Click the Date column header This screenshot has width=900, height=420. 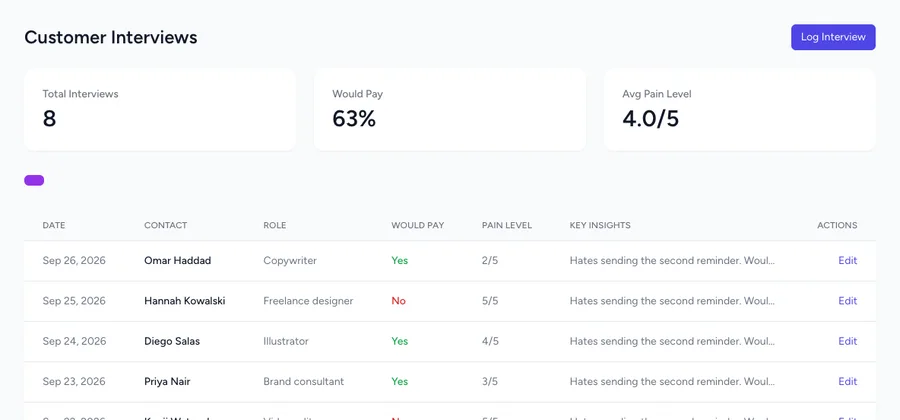coord(54,225)
